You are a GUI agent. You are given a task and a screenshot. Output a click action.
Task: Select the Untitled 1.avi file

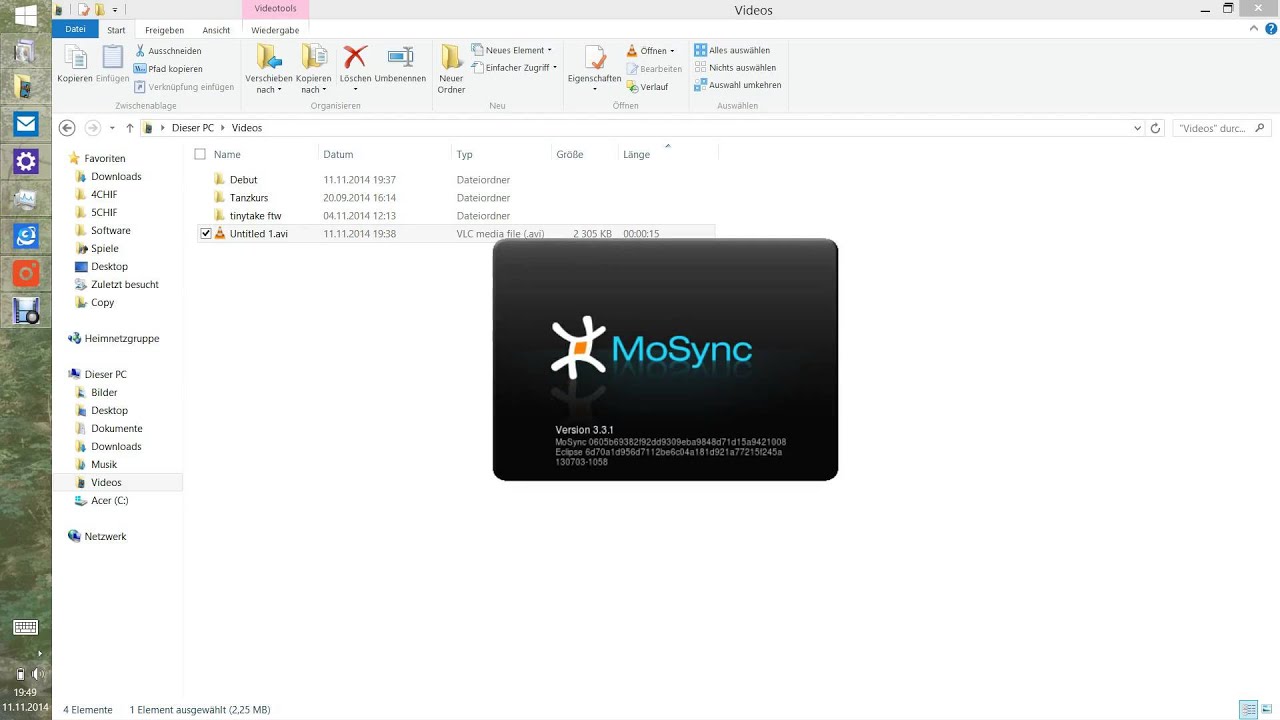click(258, 234)
